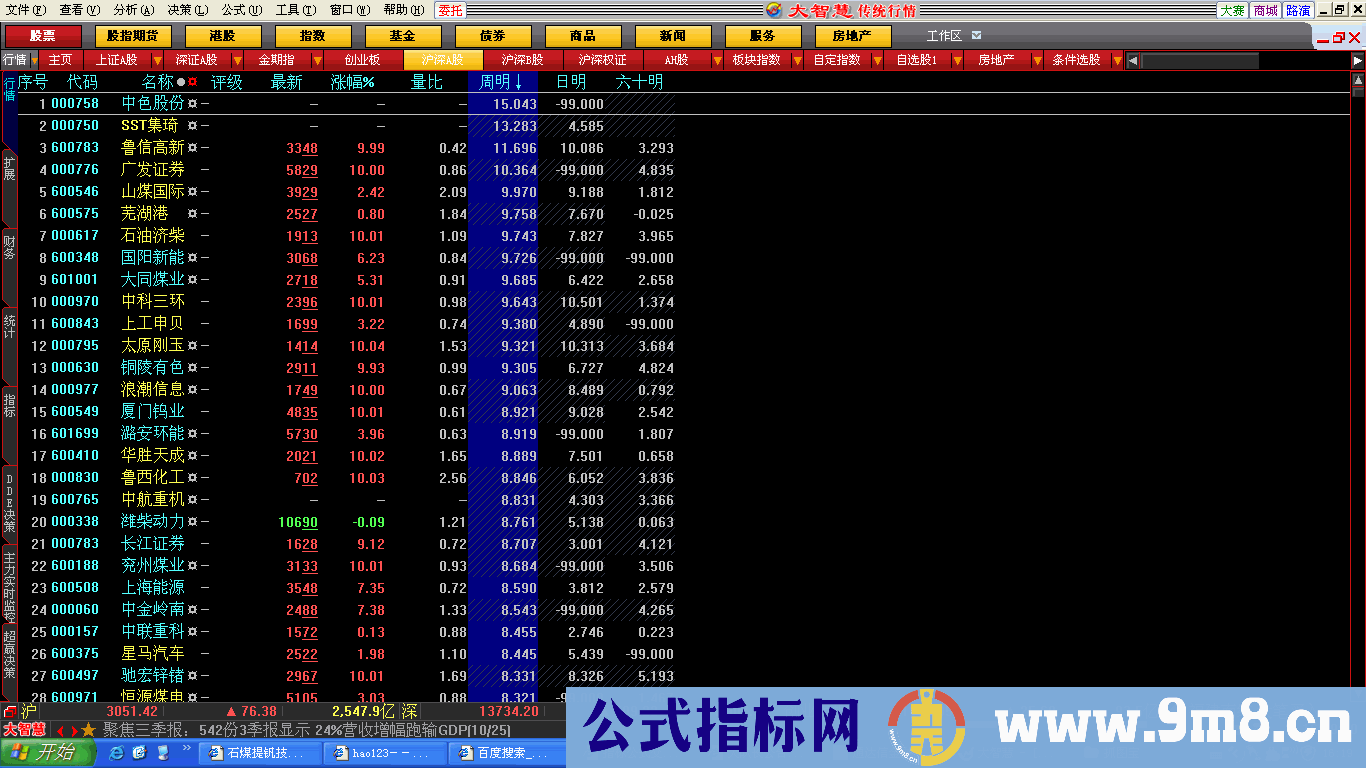Open the 公式 menu
This screenshot has height=768, width=1366.
coord(241,10)
